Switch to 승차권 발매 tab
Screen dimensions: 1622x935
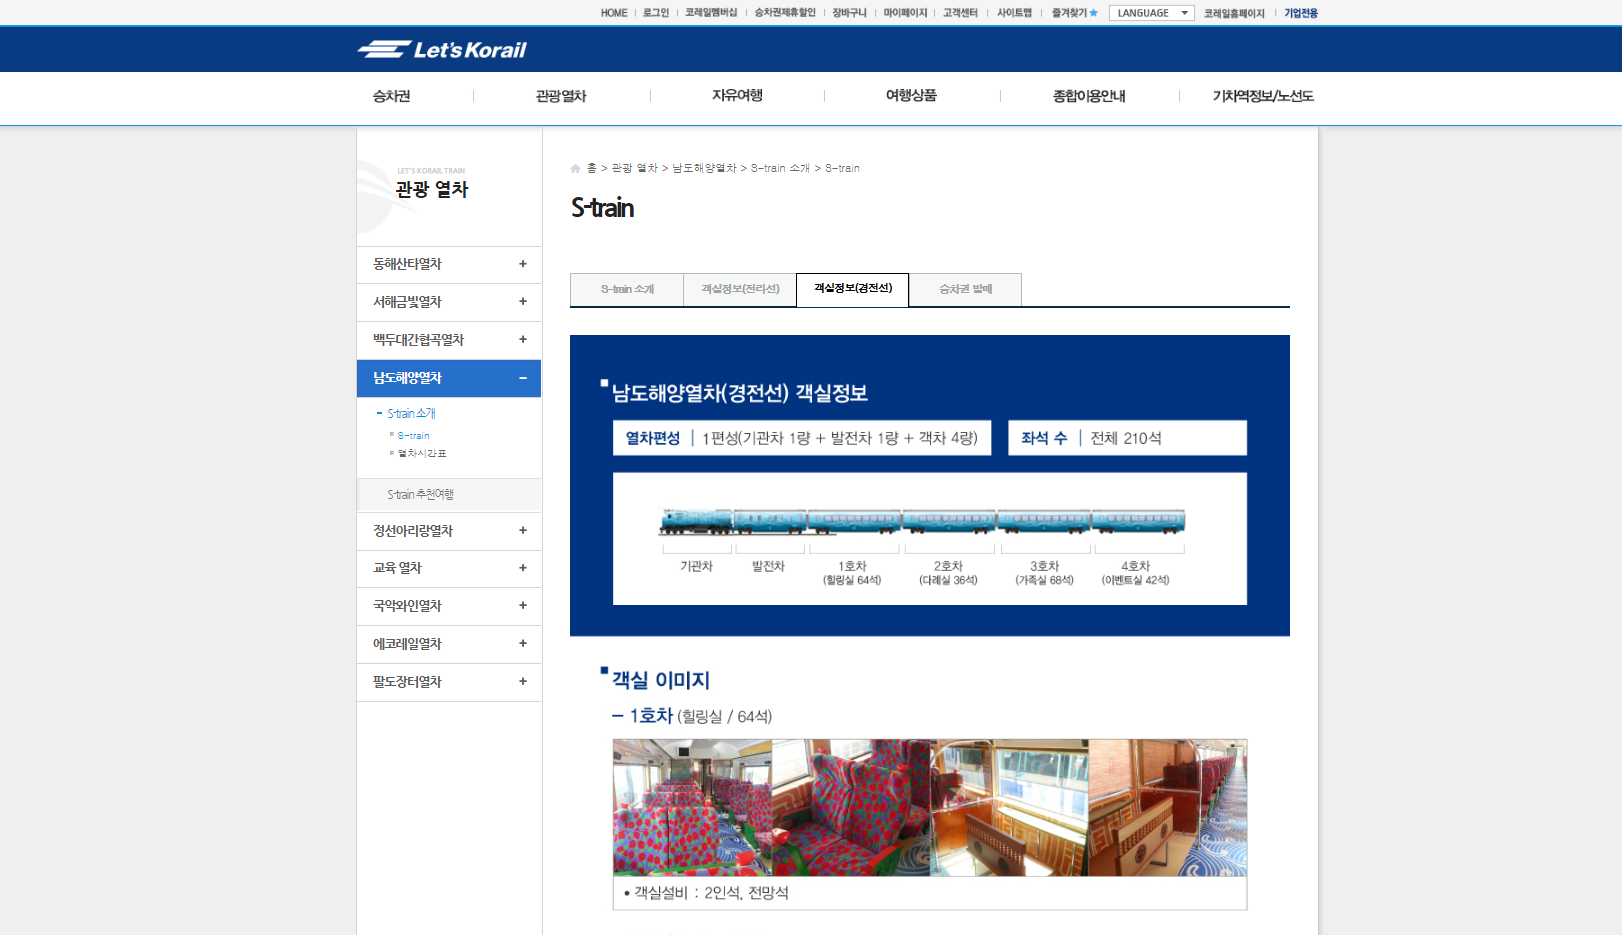pyautogui.click(x=965, y=290)
